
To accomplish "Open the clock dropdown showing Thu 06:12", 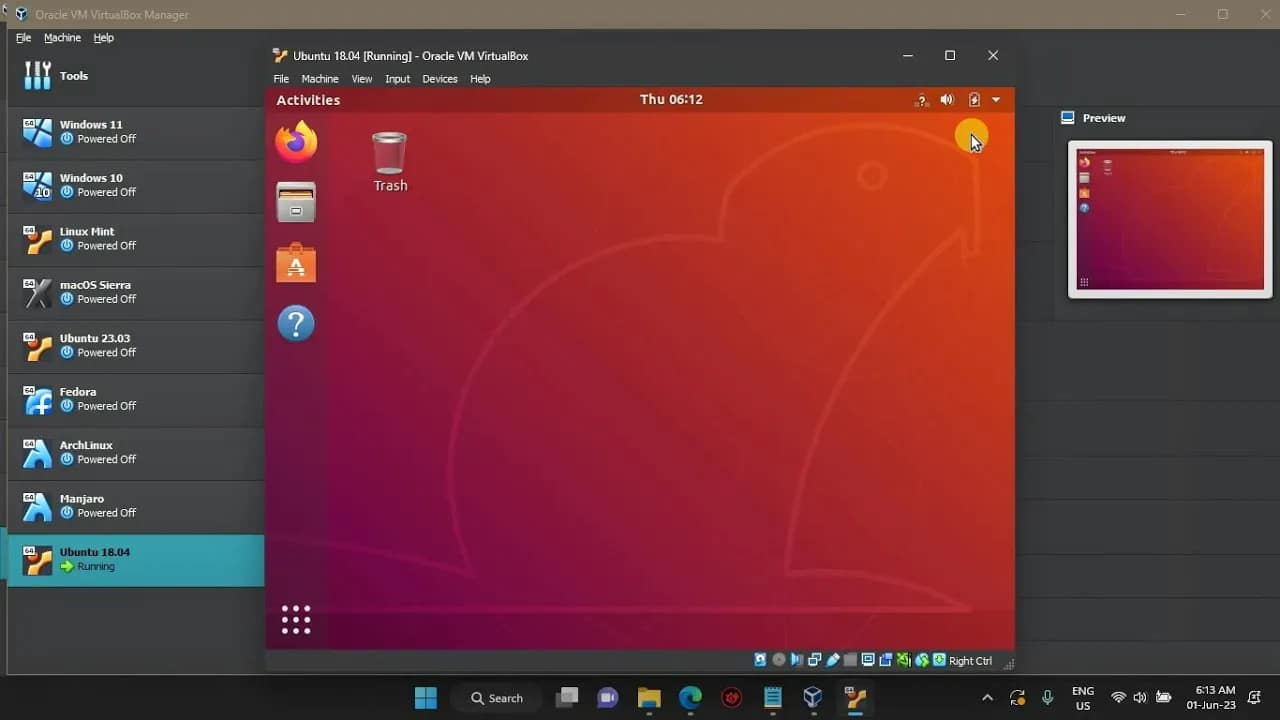I will [671, 99].
